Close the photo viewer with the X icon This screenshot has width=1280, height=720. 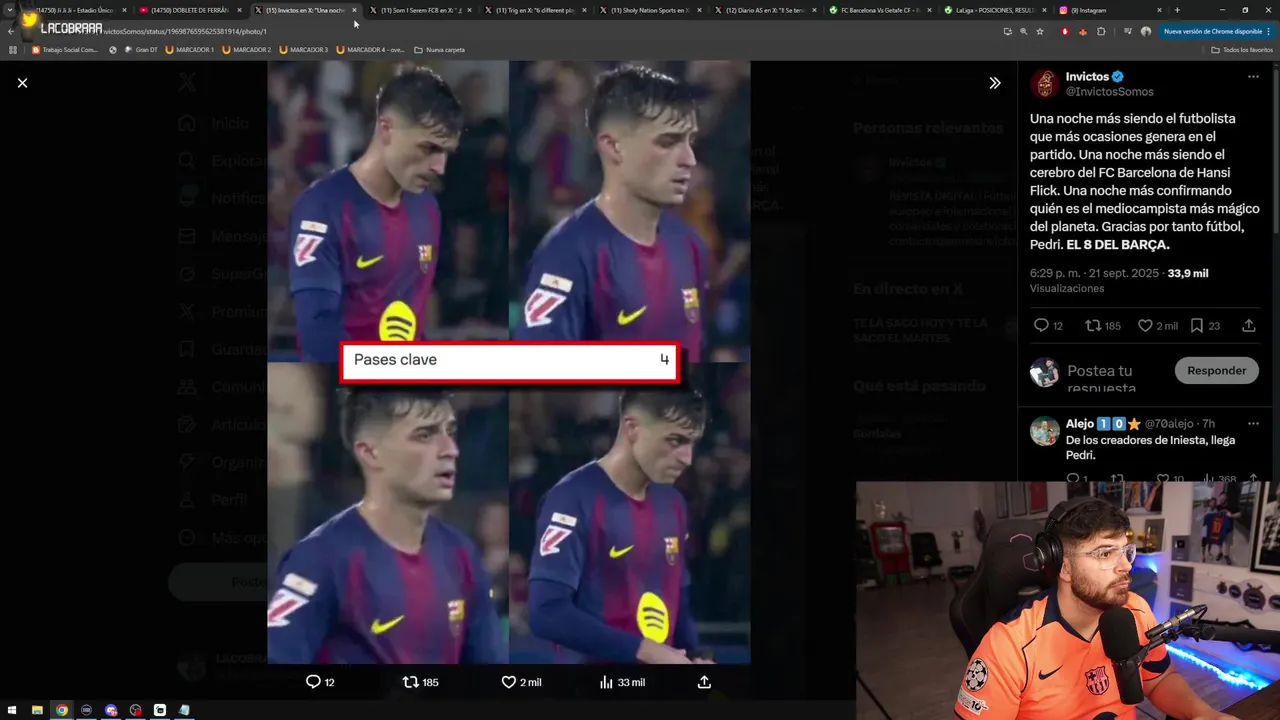point(22,83)
